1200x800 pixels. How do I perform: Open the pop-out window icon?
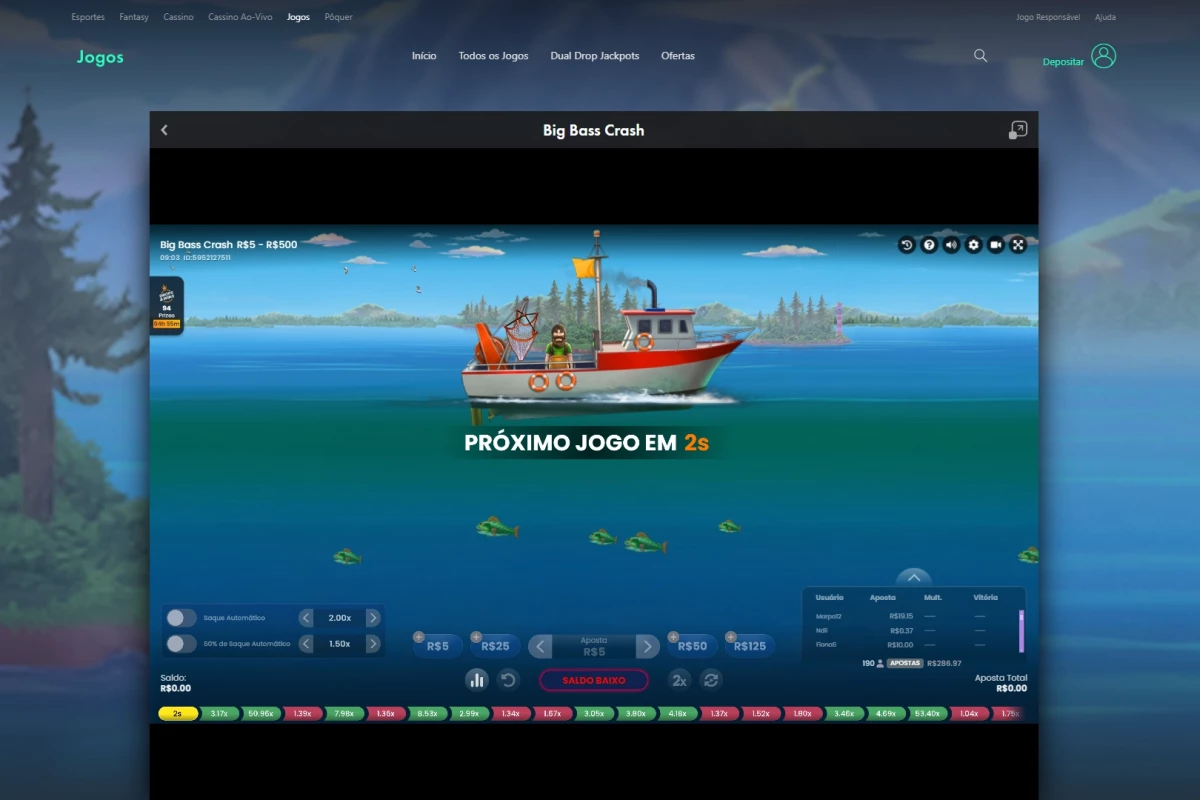[x=1018, y=130]
